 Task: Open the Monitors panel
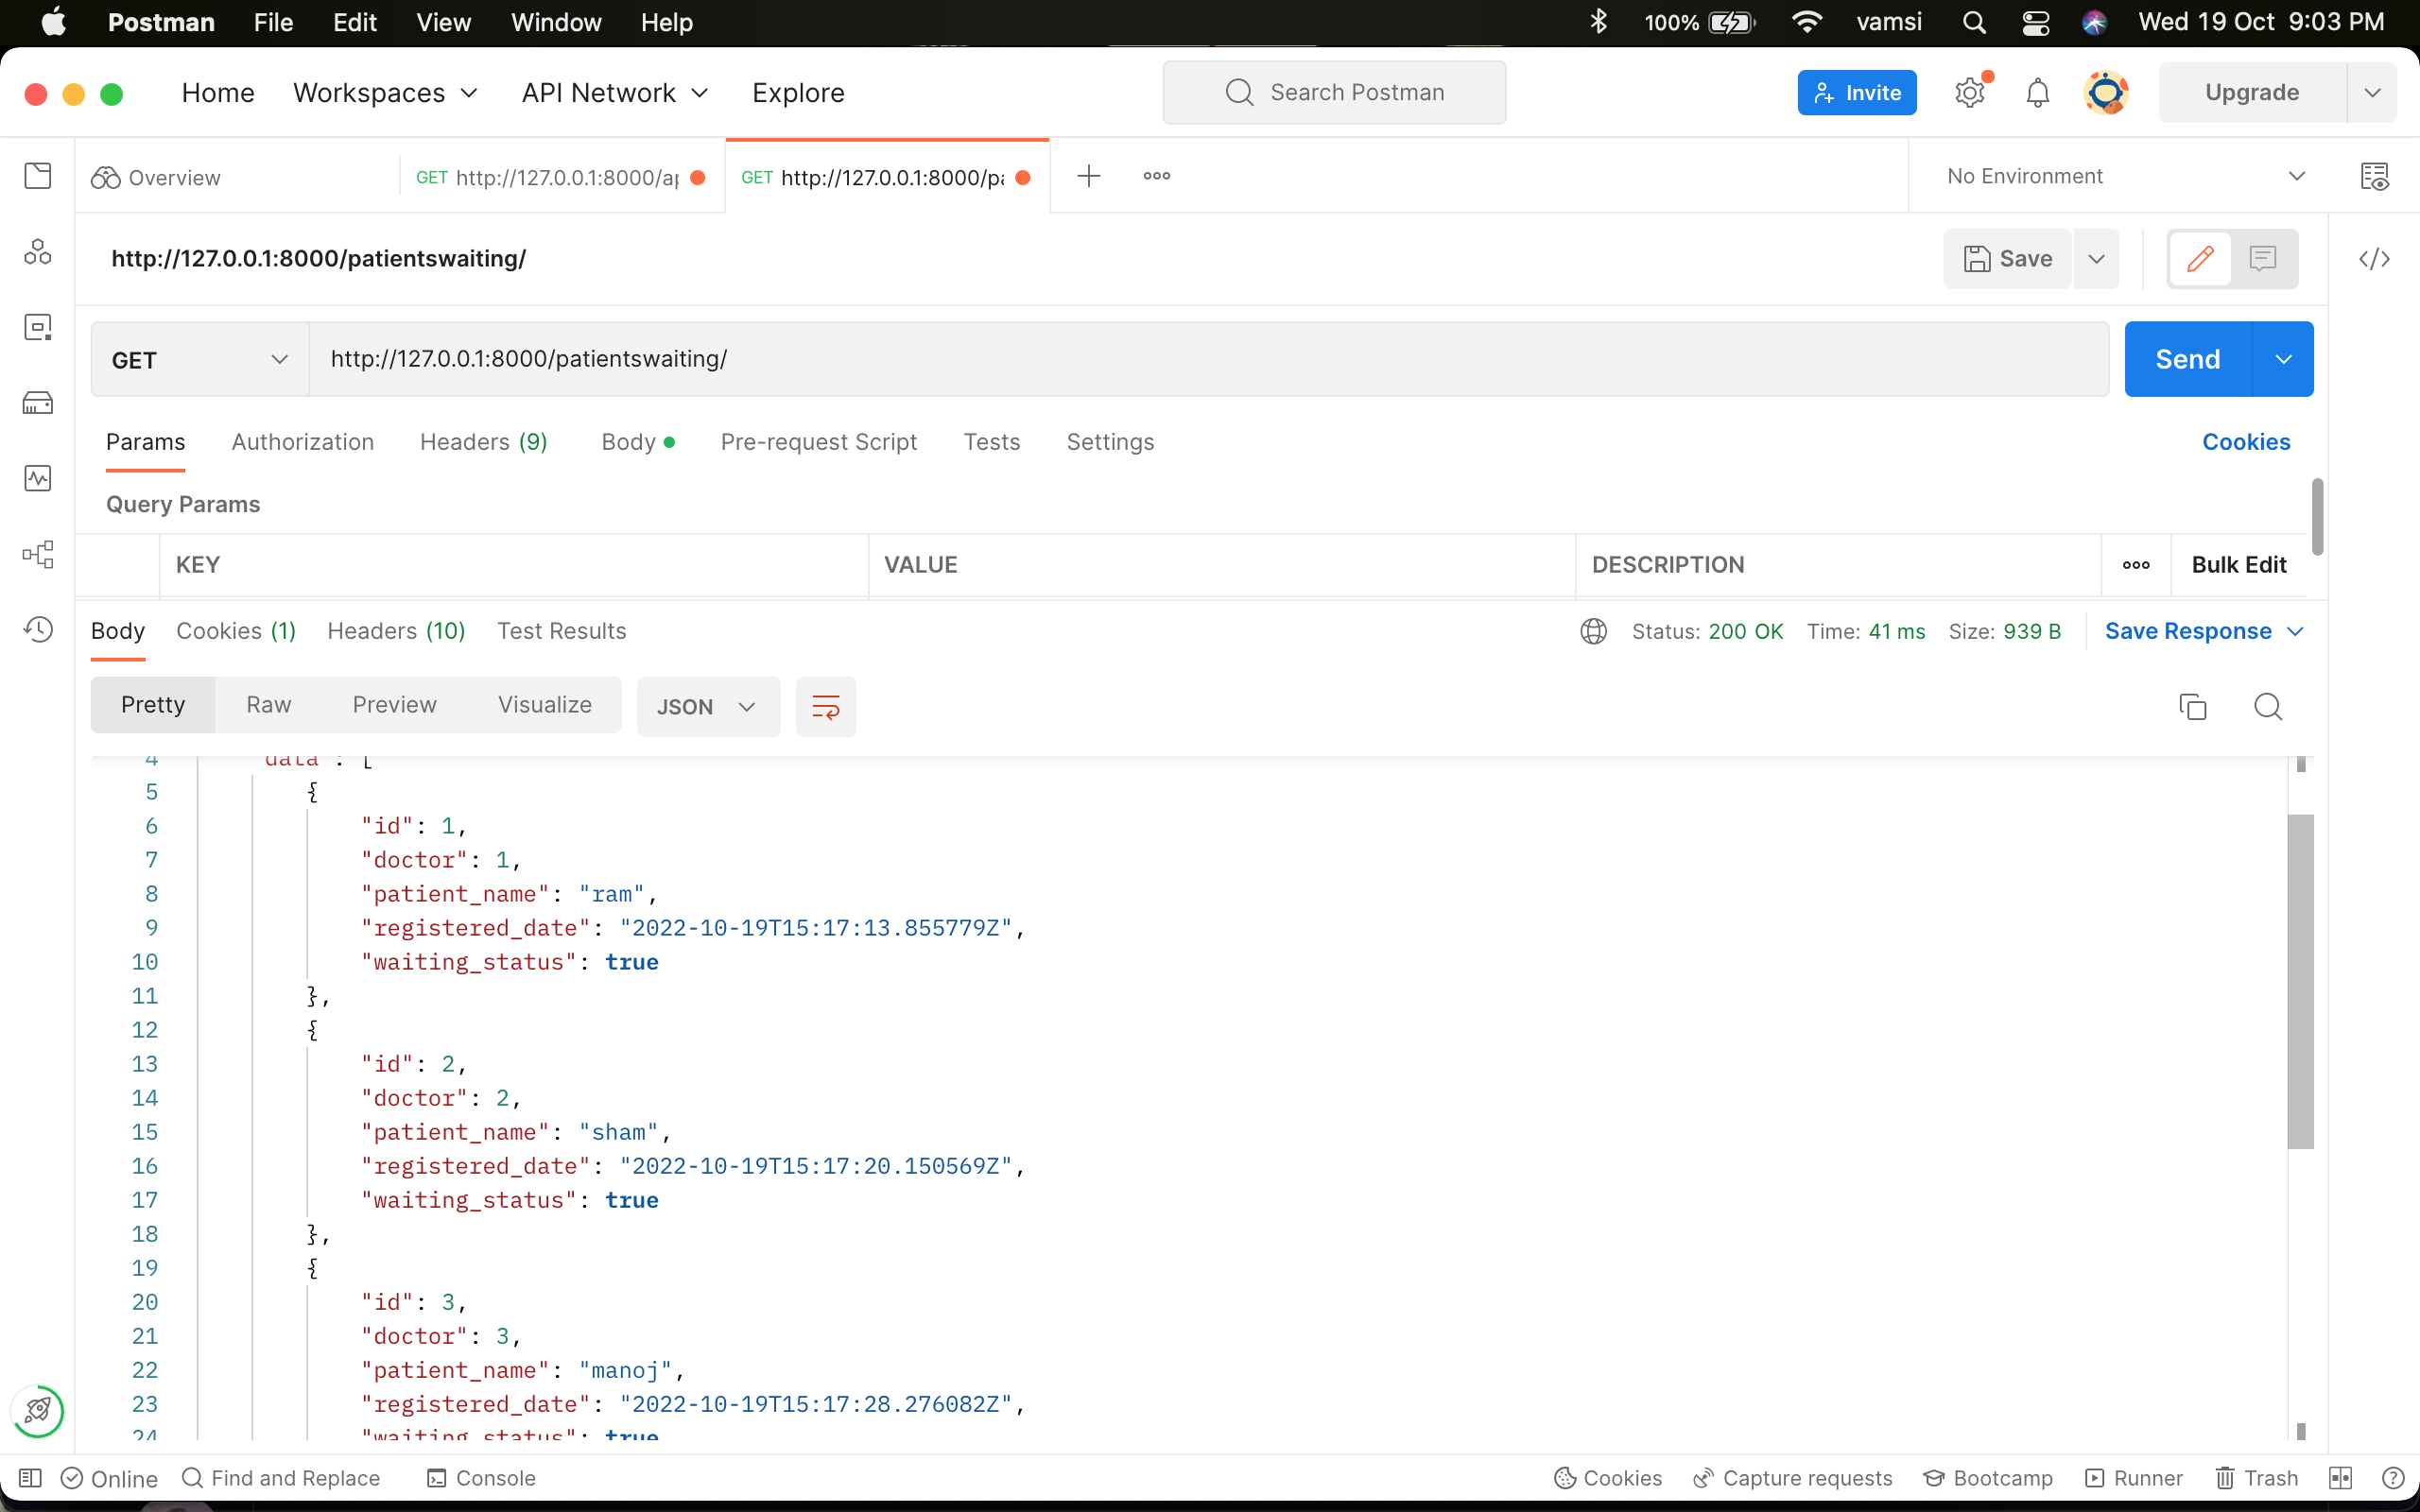click(37, 478)
